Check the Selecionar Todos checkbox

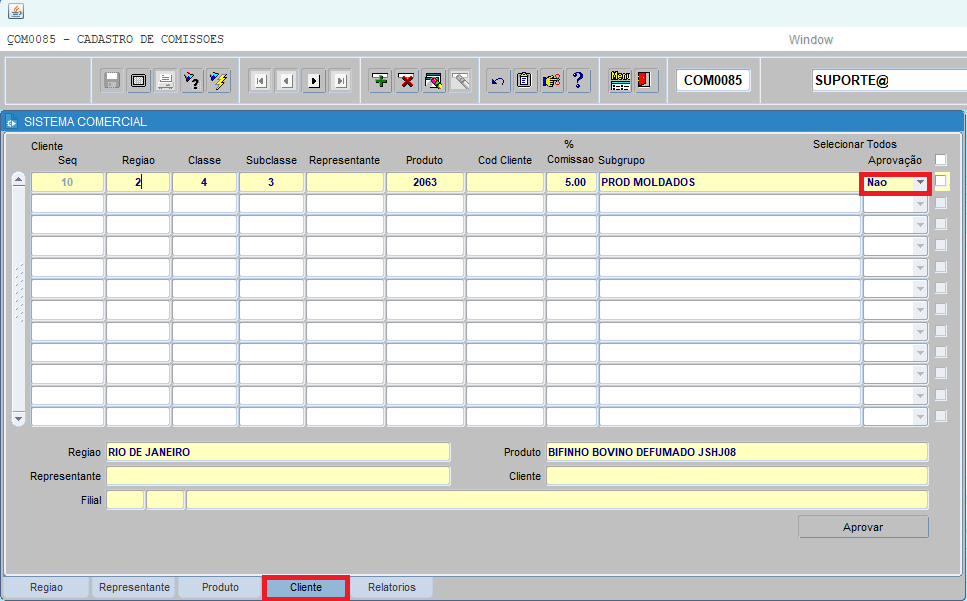(x=940, y=160)
